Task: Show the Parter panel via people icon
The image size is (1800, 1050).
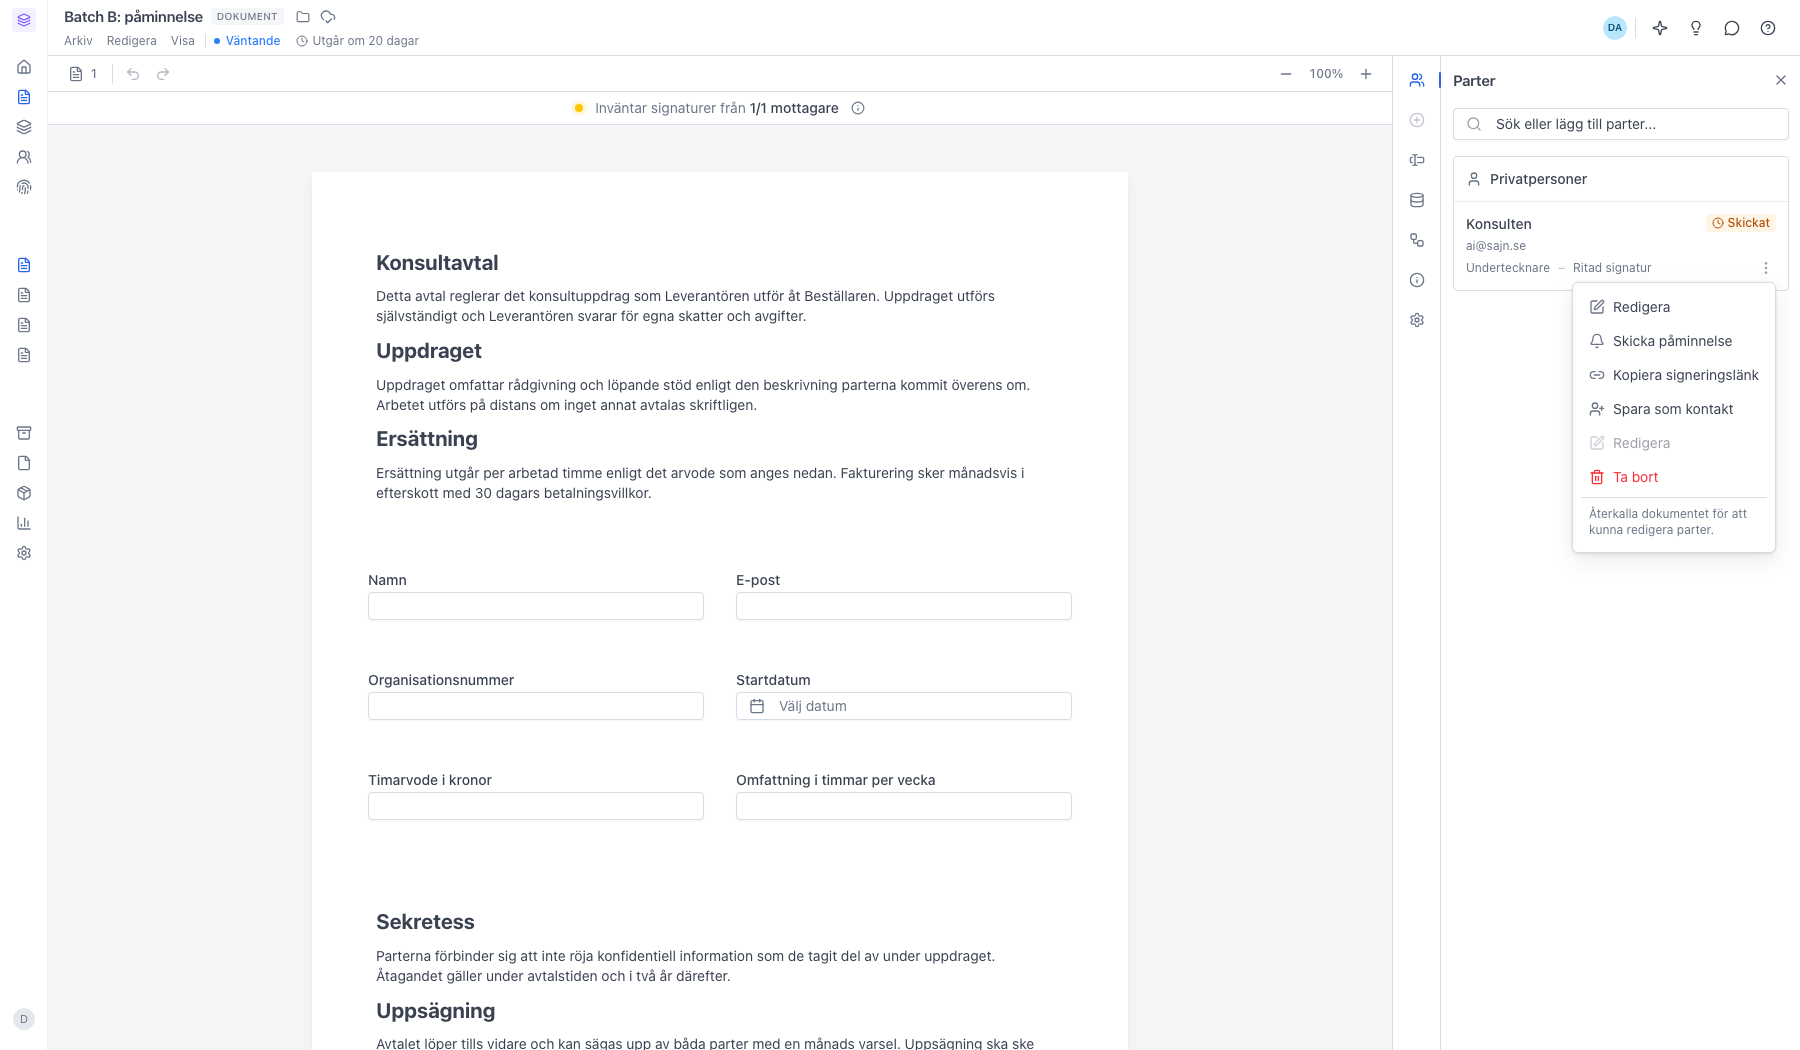Action: click(1417, 80)
